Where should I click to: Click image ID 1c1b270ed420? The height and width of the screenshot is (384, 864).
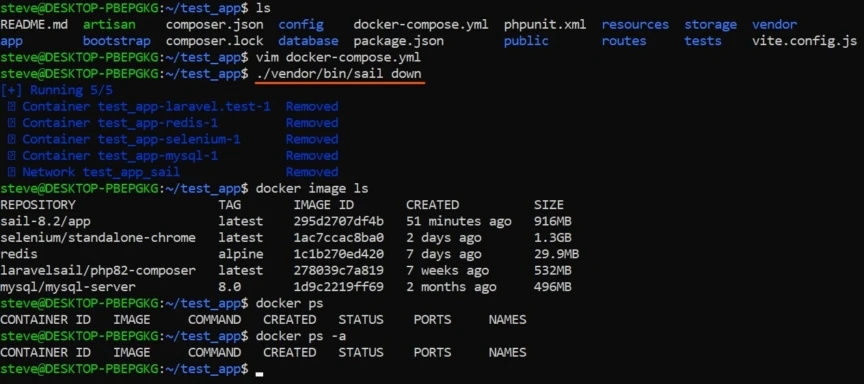tap(338, 255)
